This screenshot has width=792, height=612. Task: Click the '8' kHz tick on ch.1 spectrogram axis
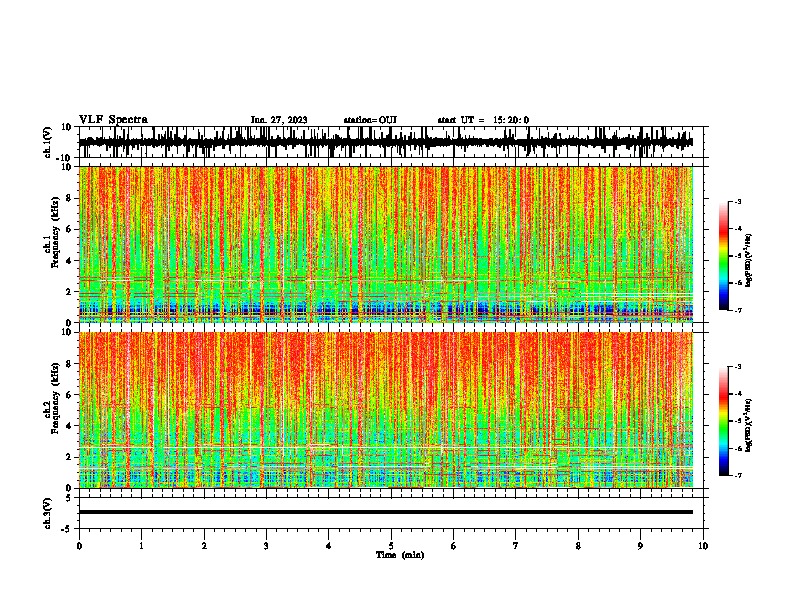click(x=69, y=198)
